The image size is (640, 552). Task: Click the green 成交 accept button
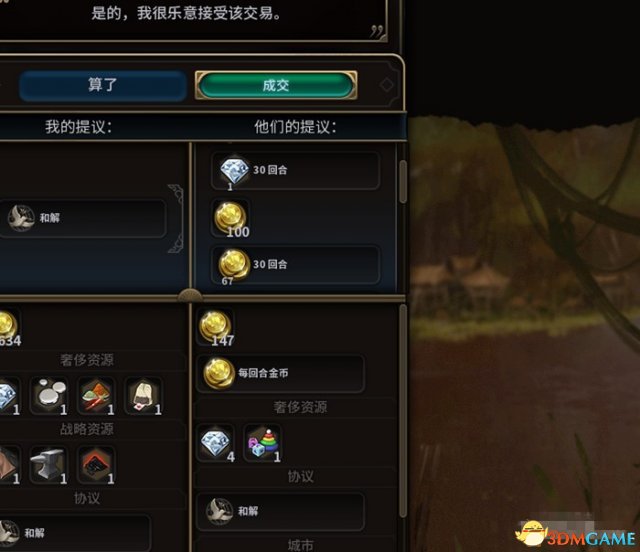pyautogui.click(x=276, y=85)
